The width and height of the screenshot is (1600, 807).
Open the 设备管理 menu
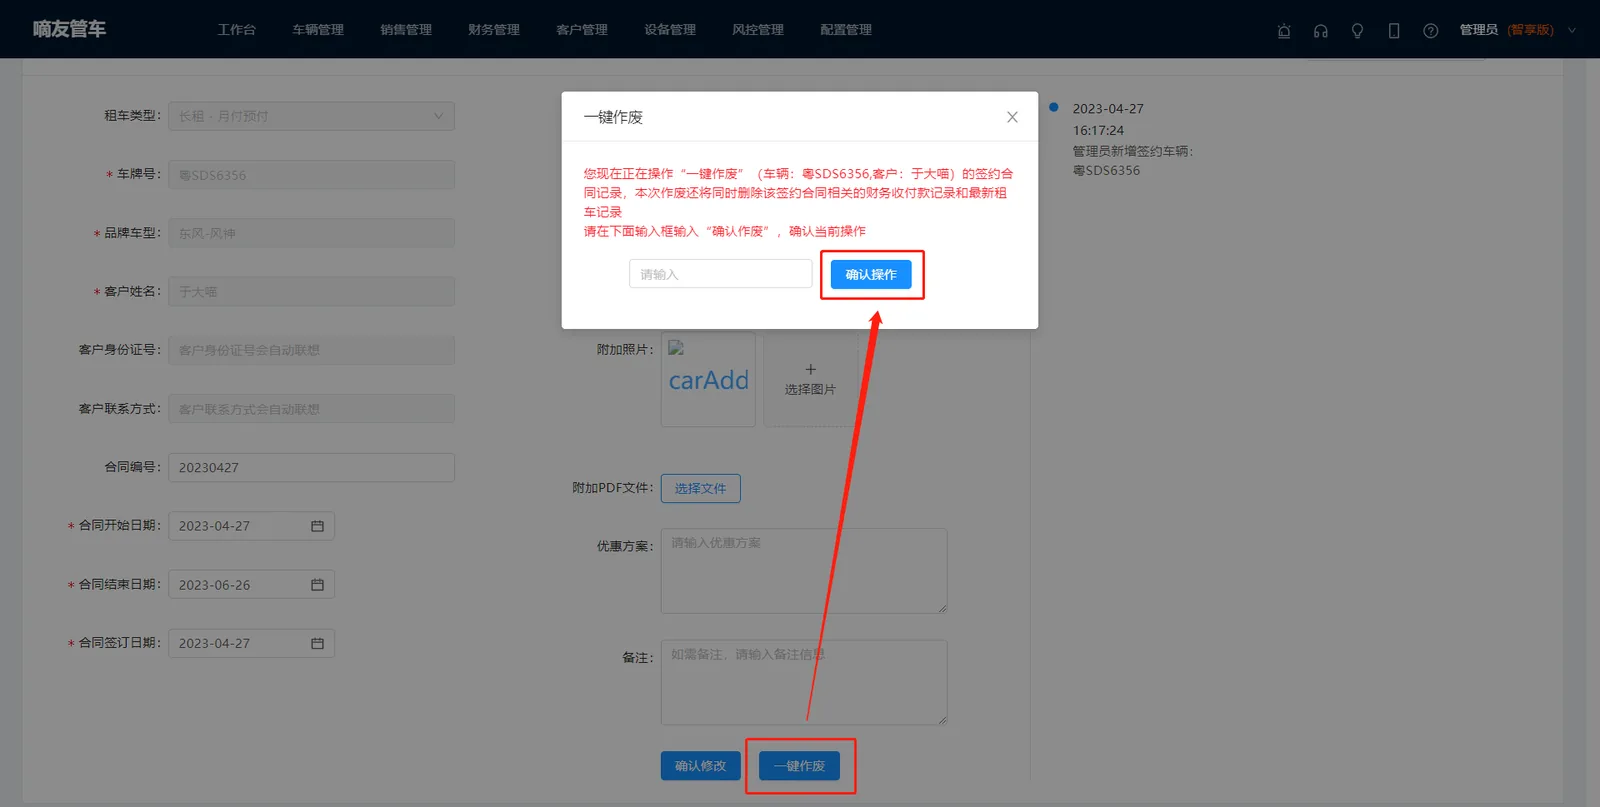[670, 30]
